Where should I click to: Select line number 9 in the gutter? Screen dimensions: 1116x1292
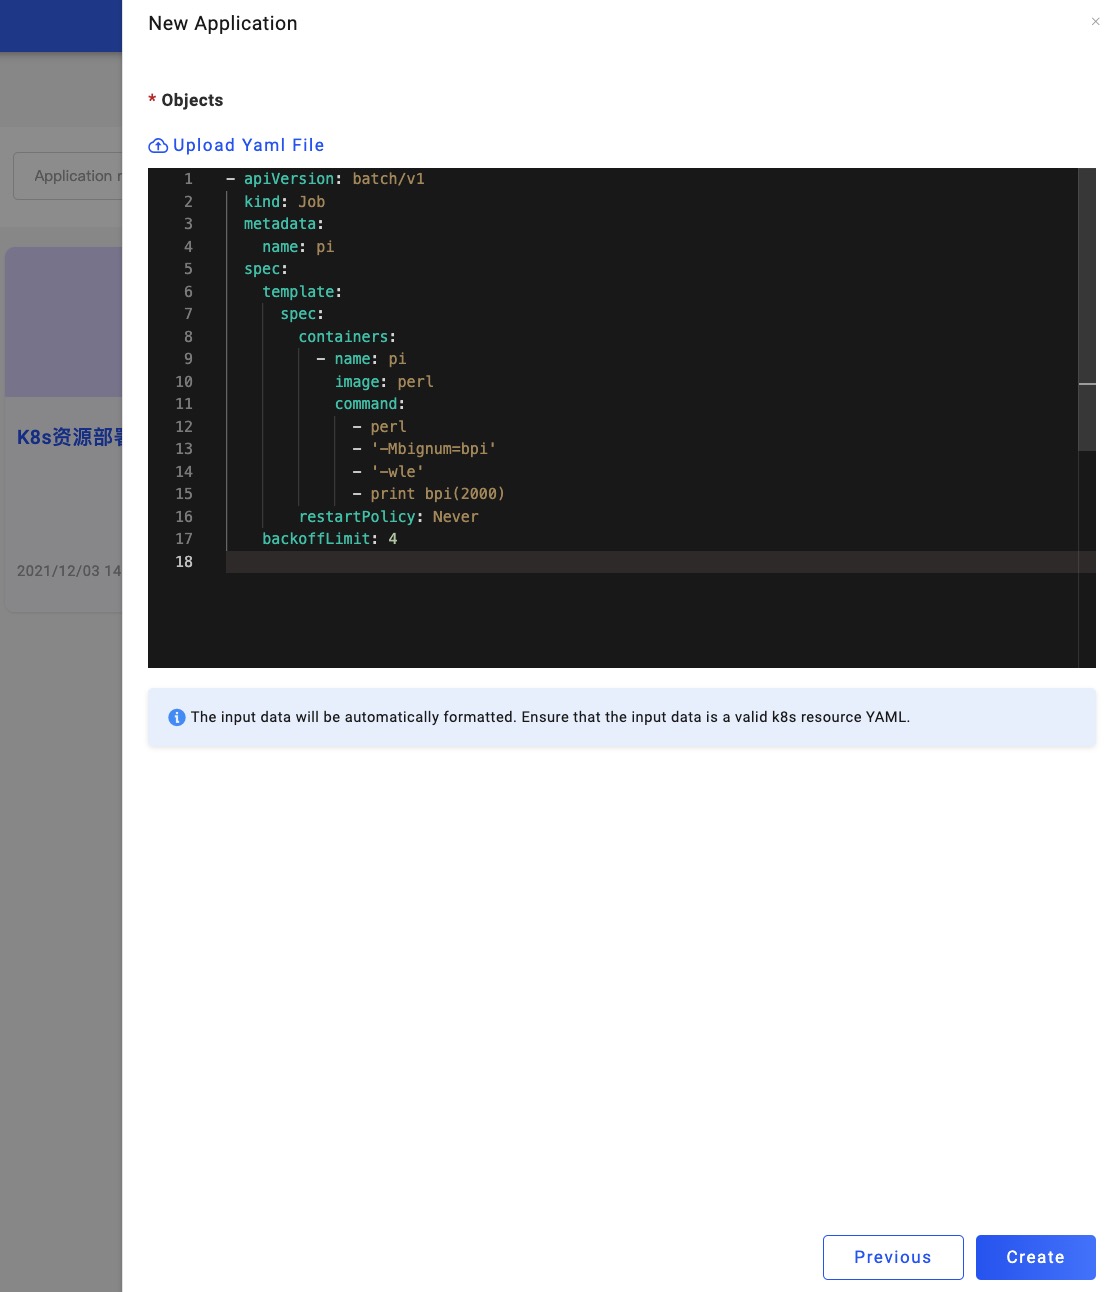tap(188, 359)
